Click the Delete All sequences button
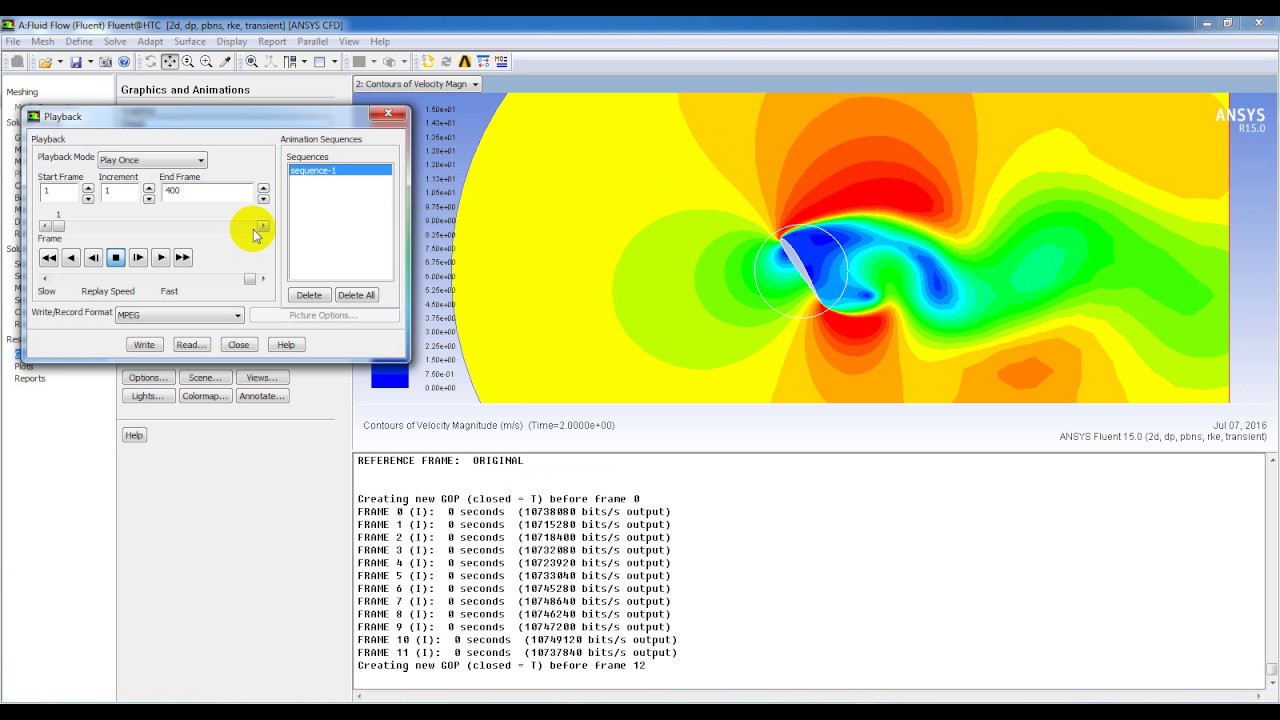The height and width of the screenshot is (720, 1280). pos(356,295)
